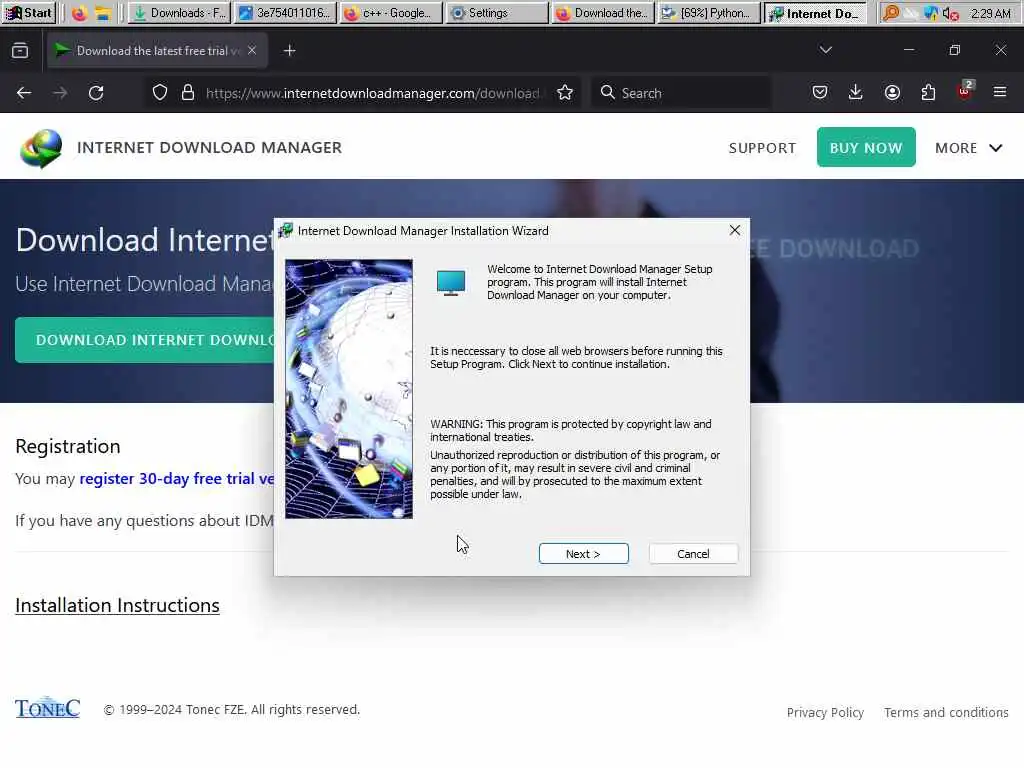The width and height of the screenshot is (1024, 768).
Task: Click the forward navigation arrow
Action: coord(60,93)
